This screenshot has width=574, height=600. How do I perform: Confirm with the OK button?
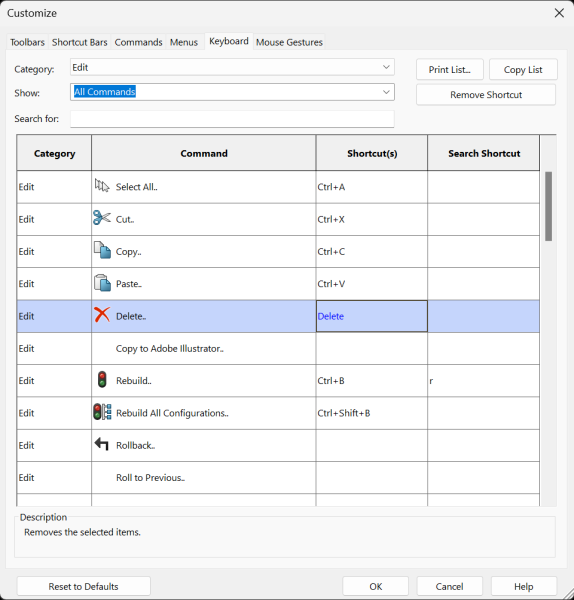coord(375,586)
